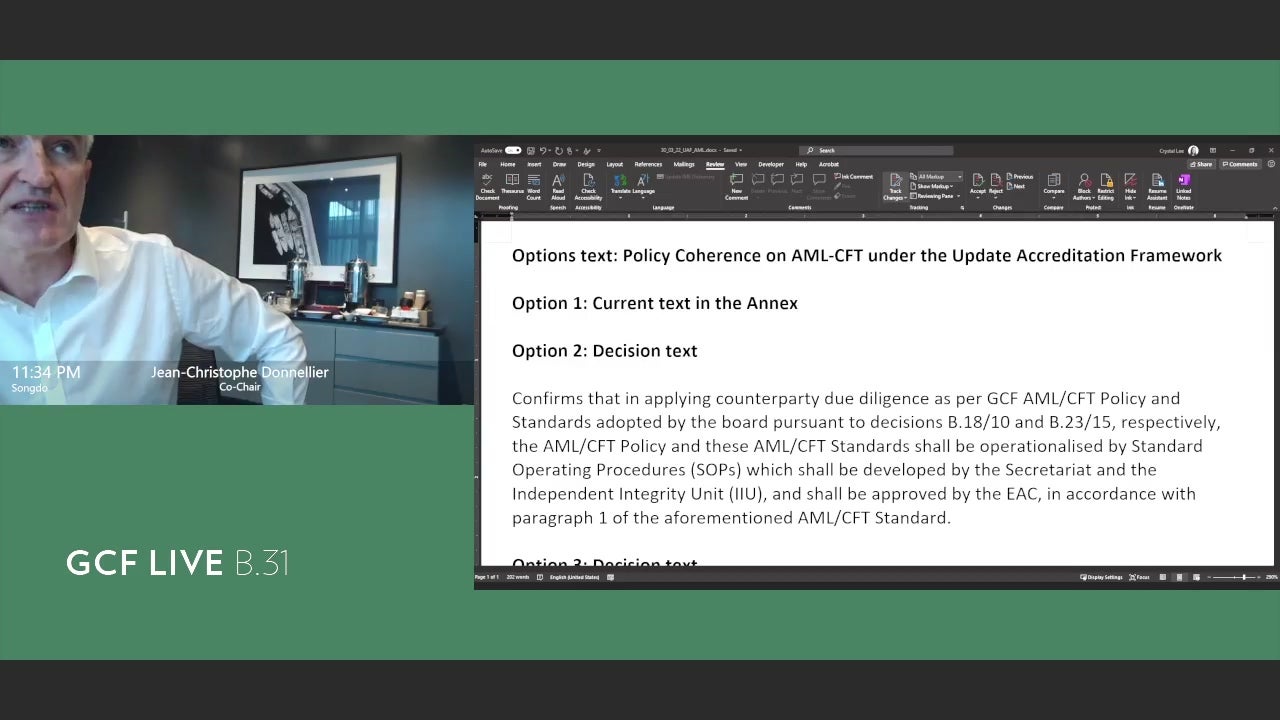This screenshot has width=1280, height=720.
Task: Run Check Accessibility
Action: pyautogui.click(x=588, y=186)
